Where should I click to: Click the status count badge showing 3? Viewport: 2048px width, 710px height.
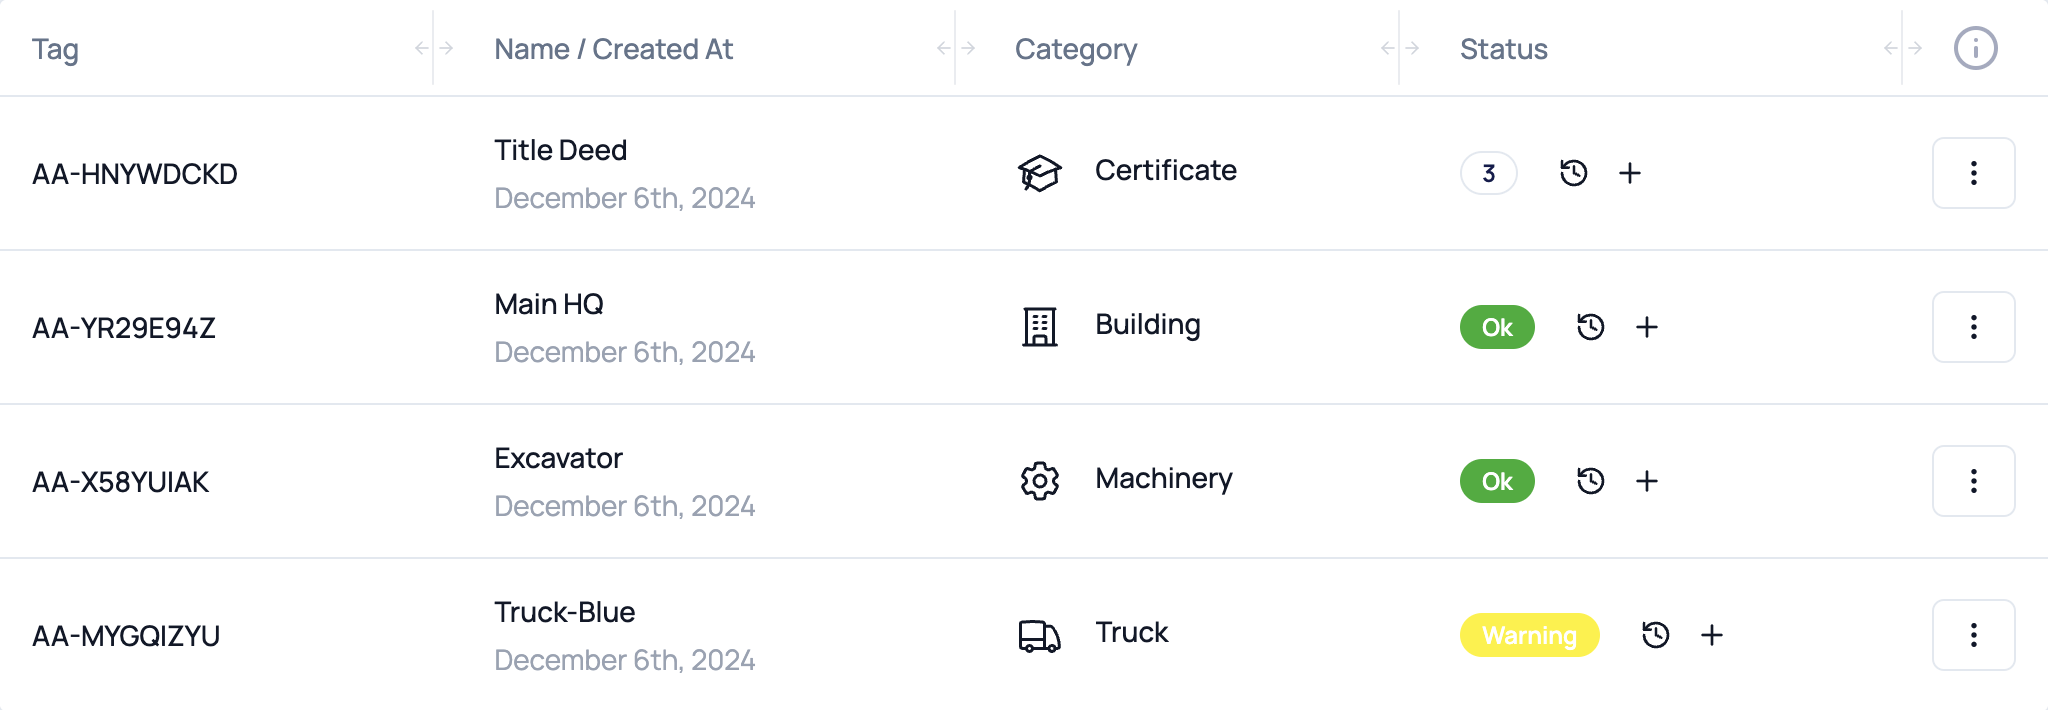[1488, 173]
